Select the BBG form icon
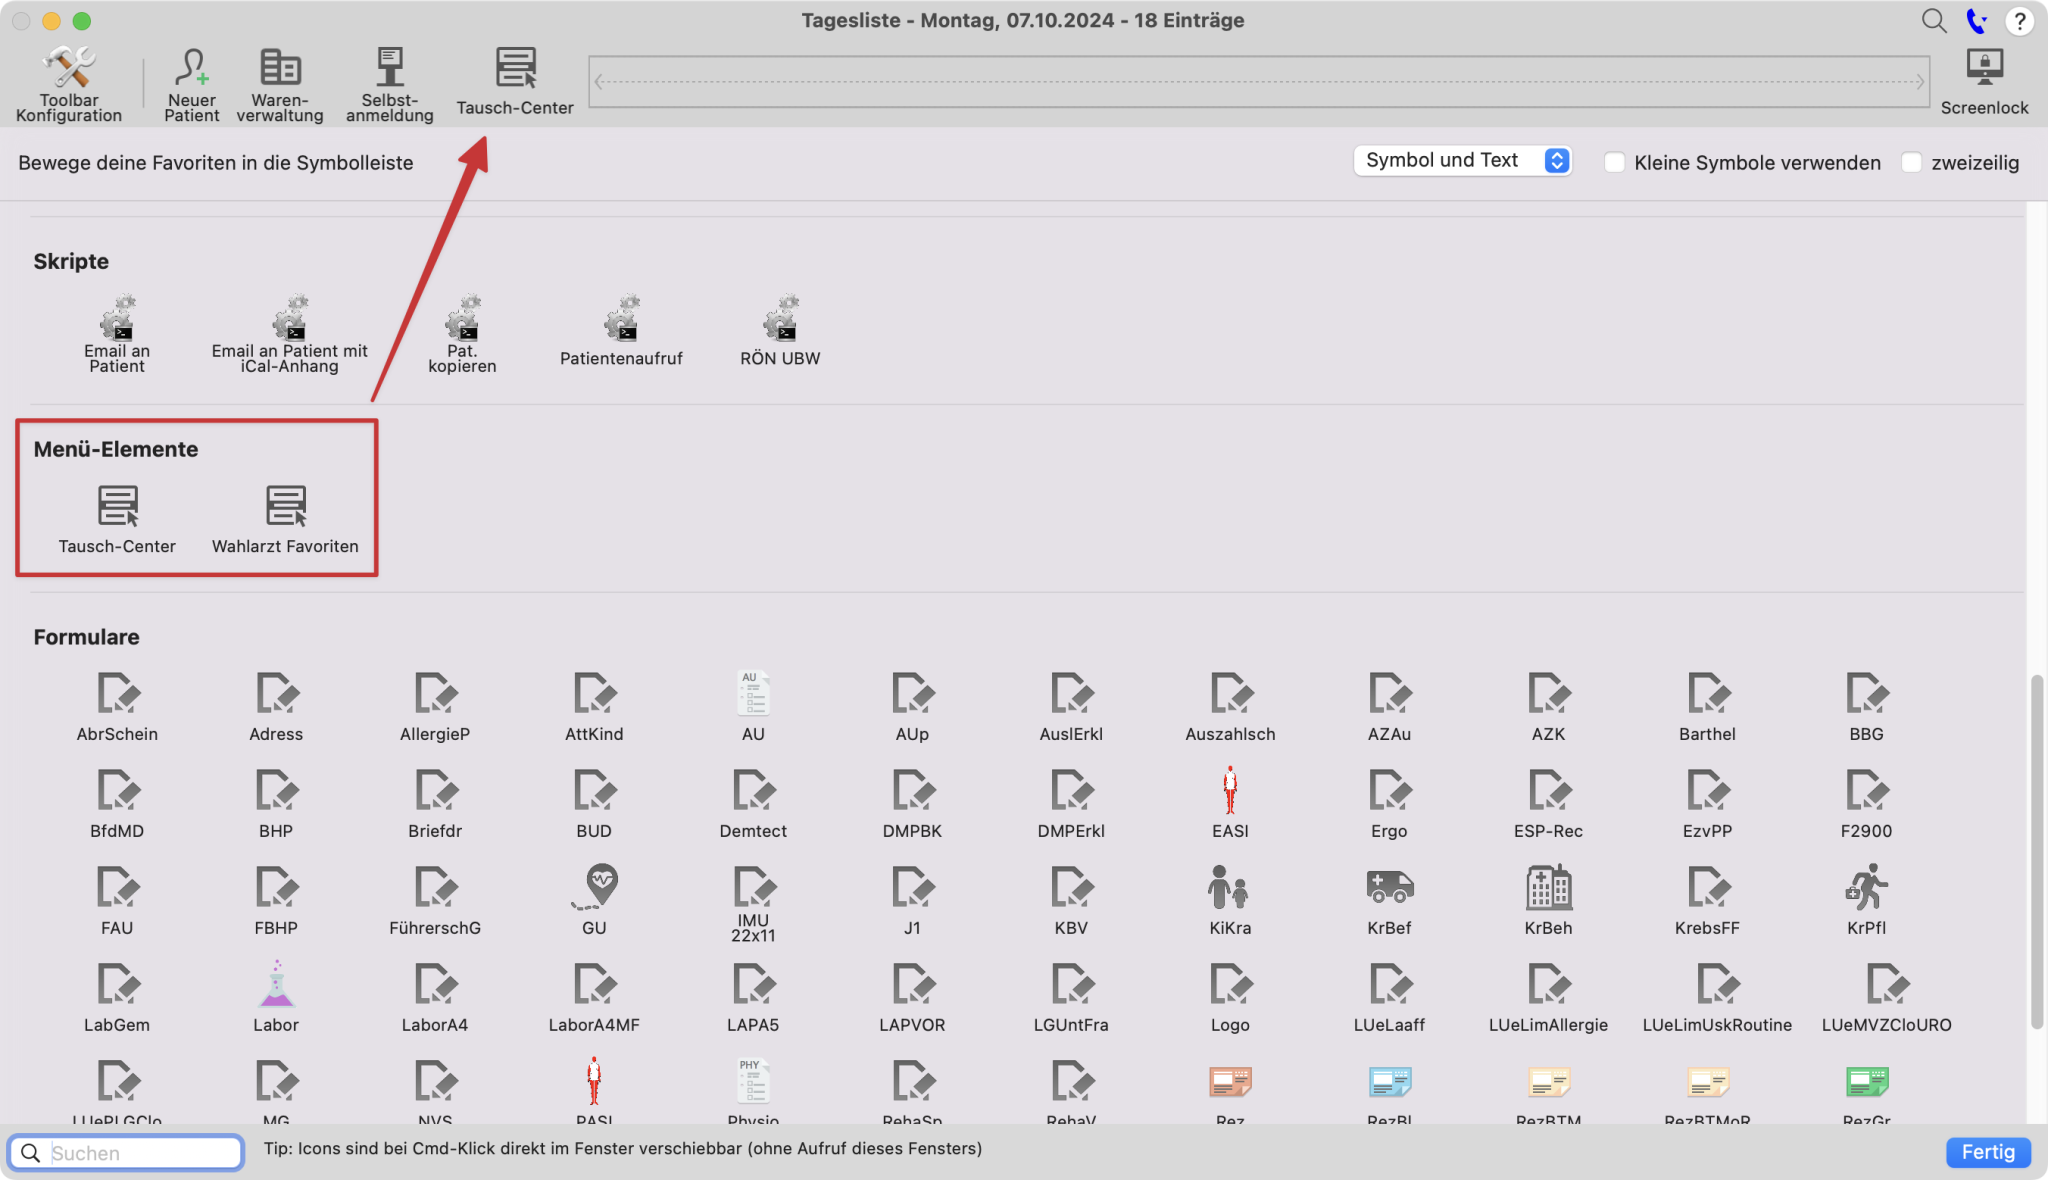The image size is (2048, 1180). point(1866,706)
